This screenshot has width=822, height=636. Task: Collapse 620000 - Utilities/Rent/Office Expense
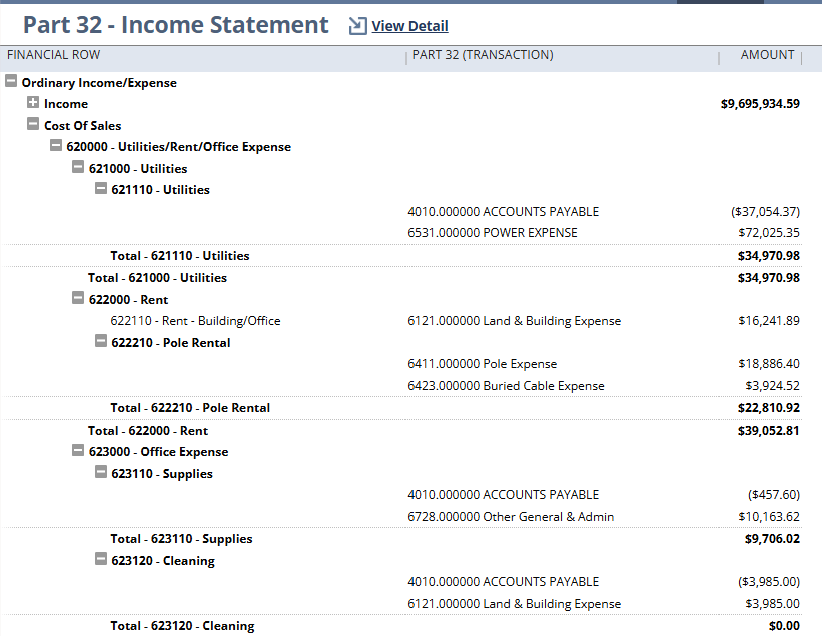tap(56, 145)
